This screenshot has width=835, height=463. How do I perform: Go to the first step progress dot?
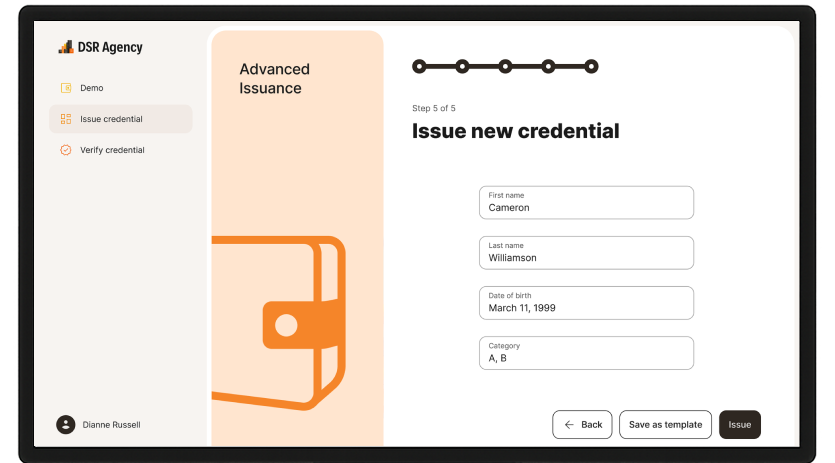[419, 67]
